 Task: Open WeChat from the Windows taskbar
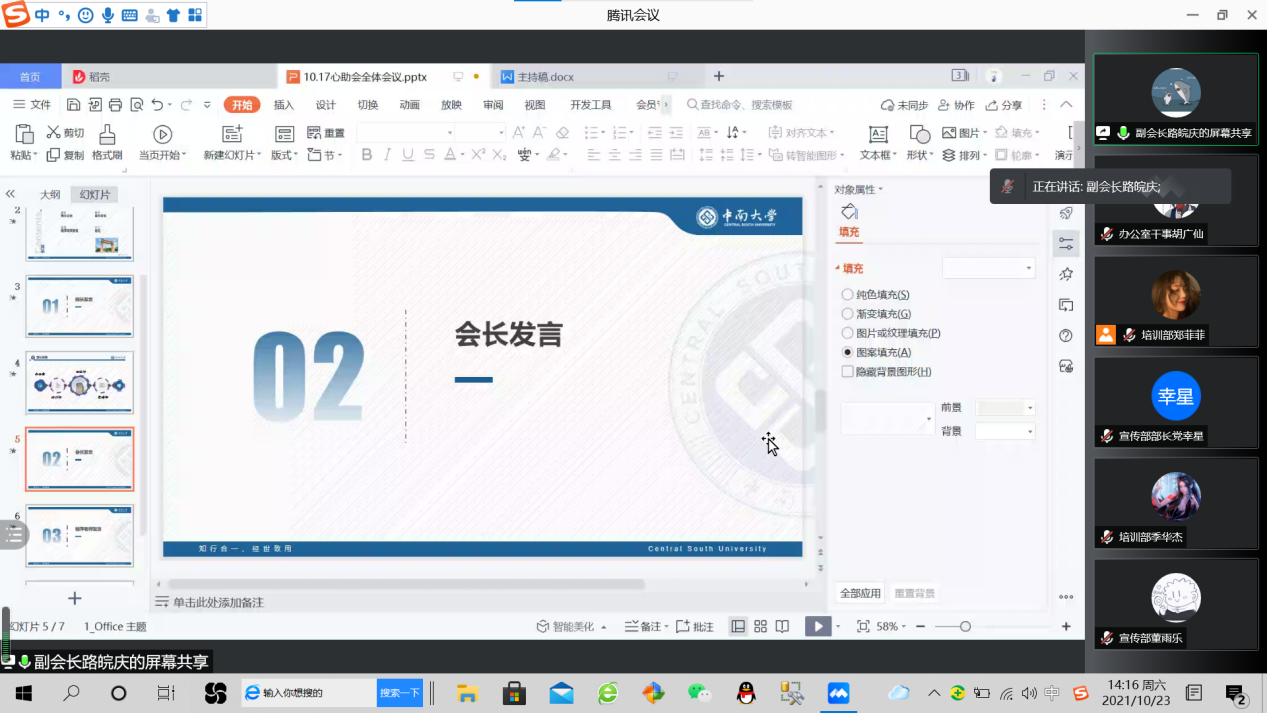click(699, 693)
